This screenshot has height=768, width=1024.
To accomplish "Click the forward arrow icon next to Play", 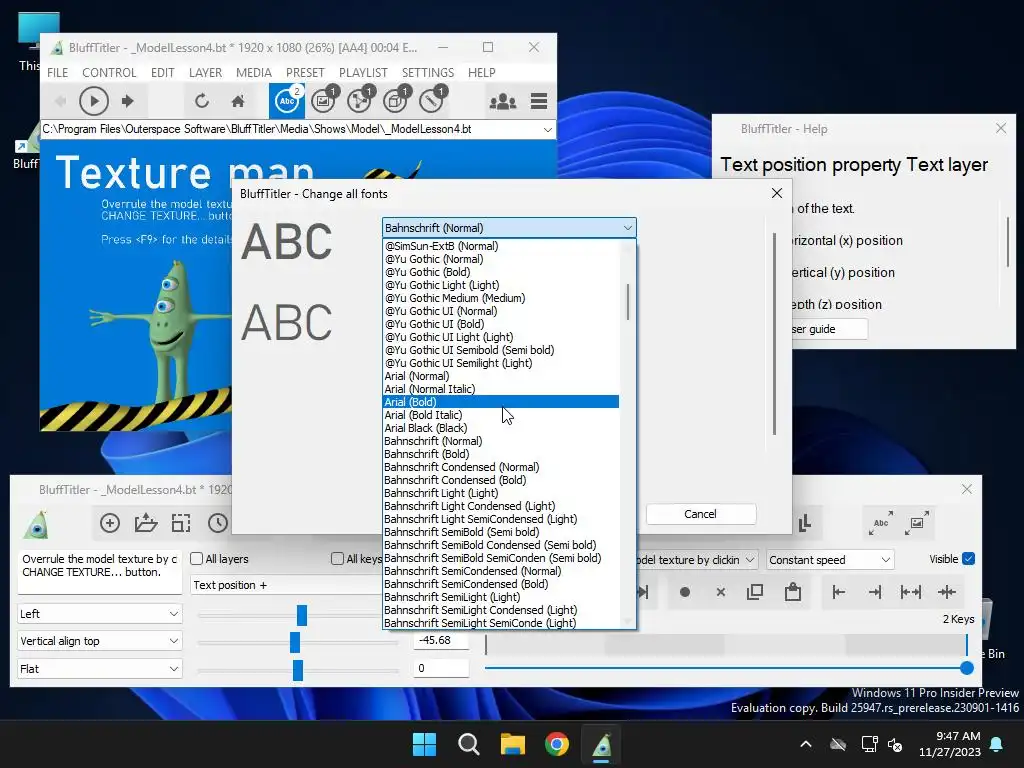I will tap(128, 101).
